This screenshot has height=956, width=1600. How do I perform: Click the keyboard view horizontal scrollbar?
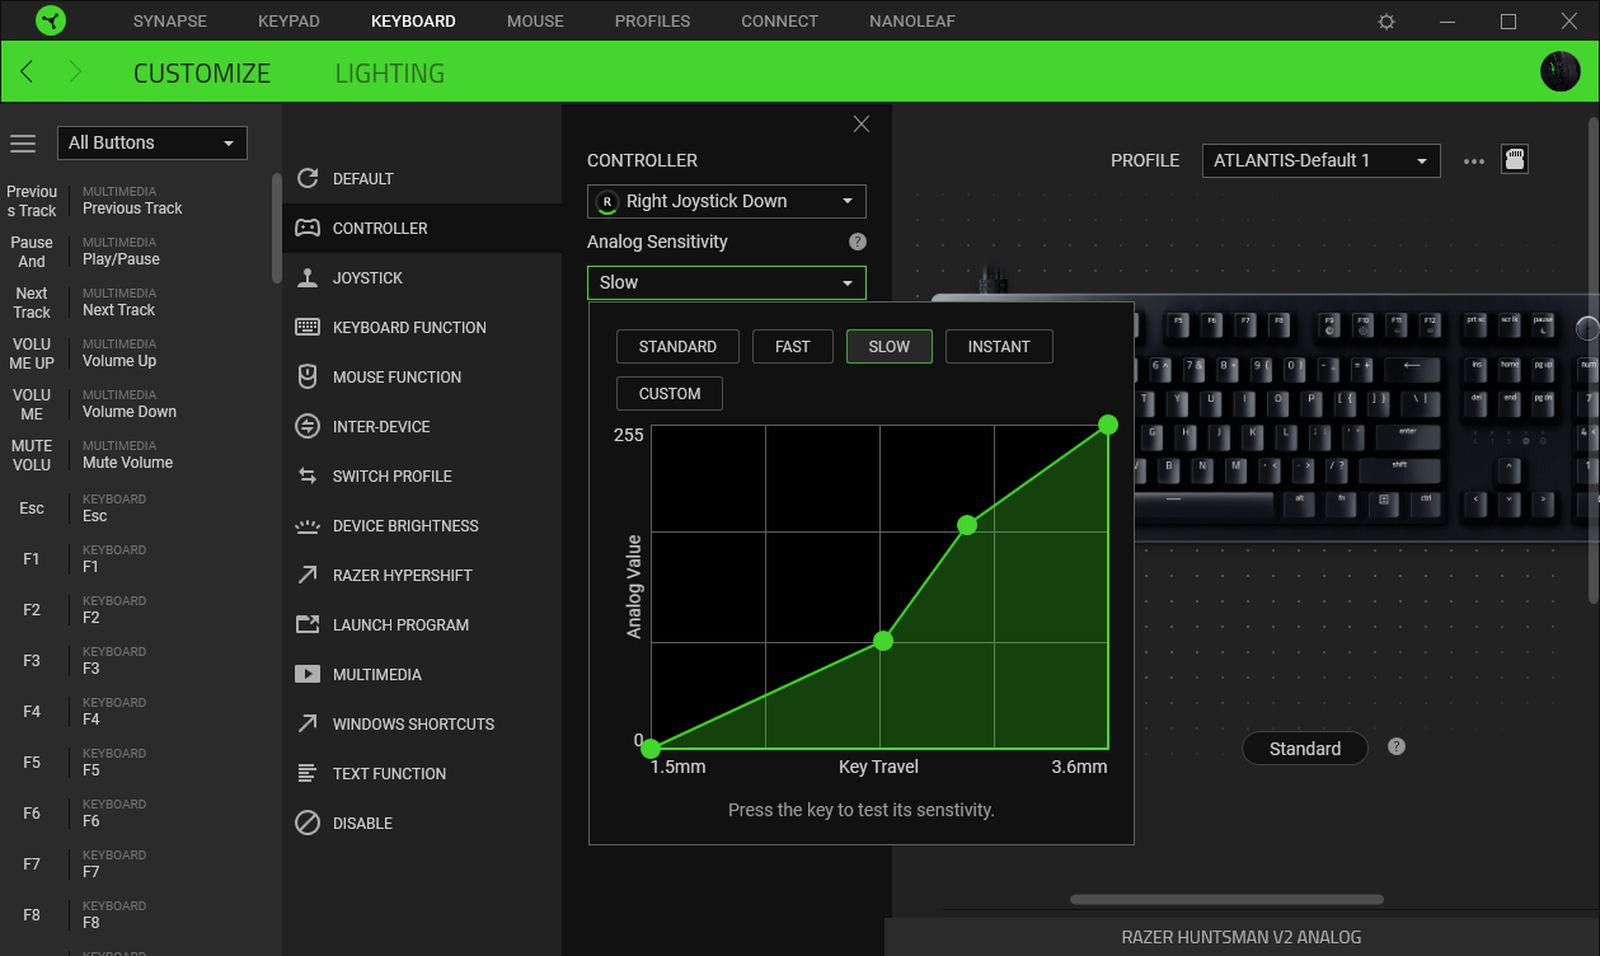(1227, 899)
